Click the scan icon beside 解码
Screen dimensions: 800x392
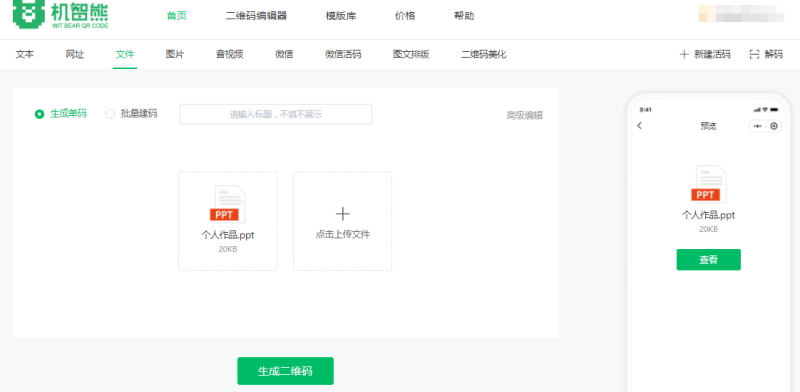tap(754, 55)
